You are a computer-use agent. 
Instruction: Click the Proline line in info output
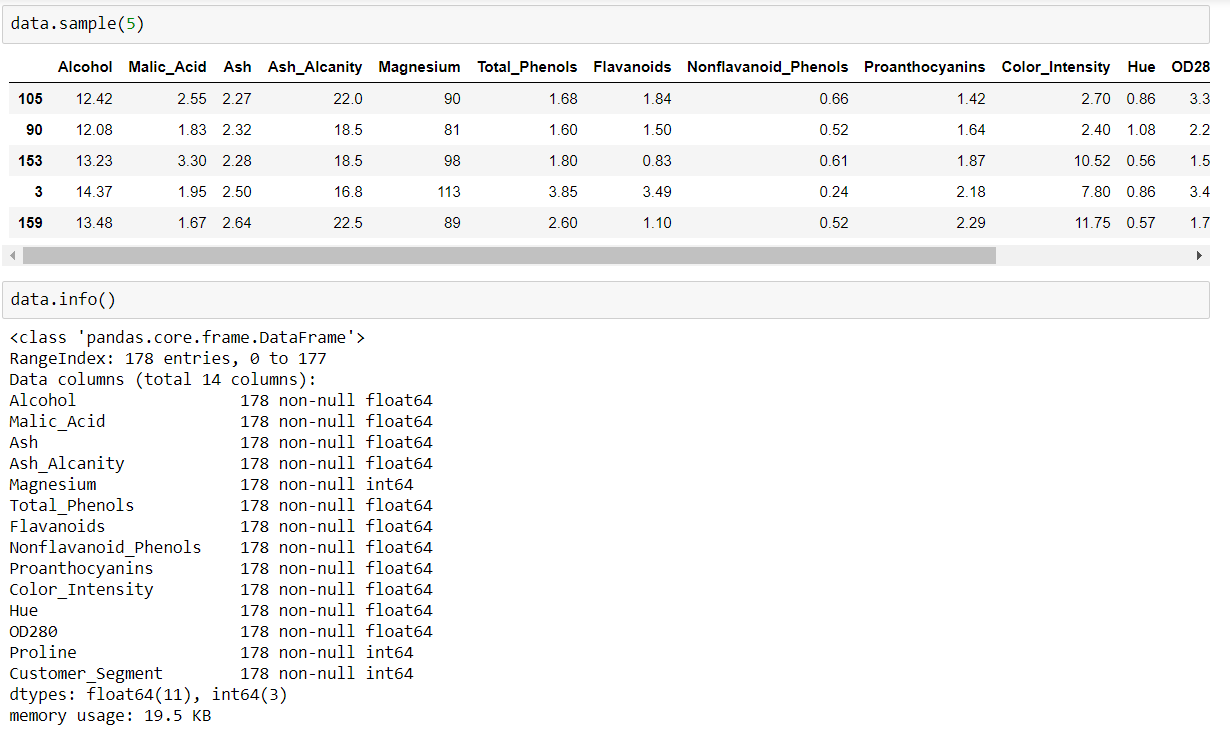click(211, 652)
